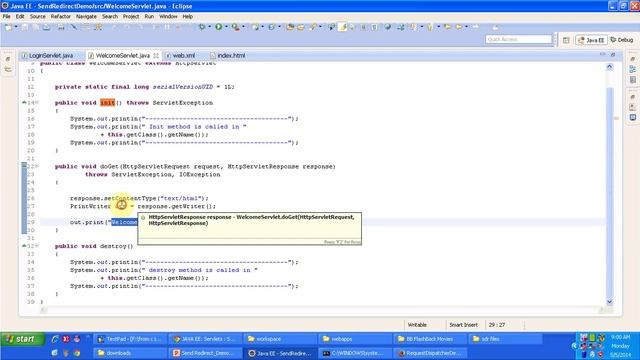Viewport: 640px width, 360px height.
Task: Click serialVersionUID in line 12
Action: (x=183, y=87)
